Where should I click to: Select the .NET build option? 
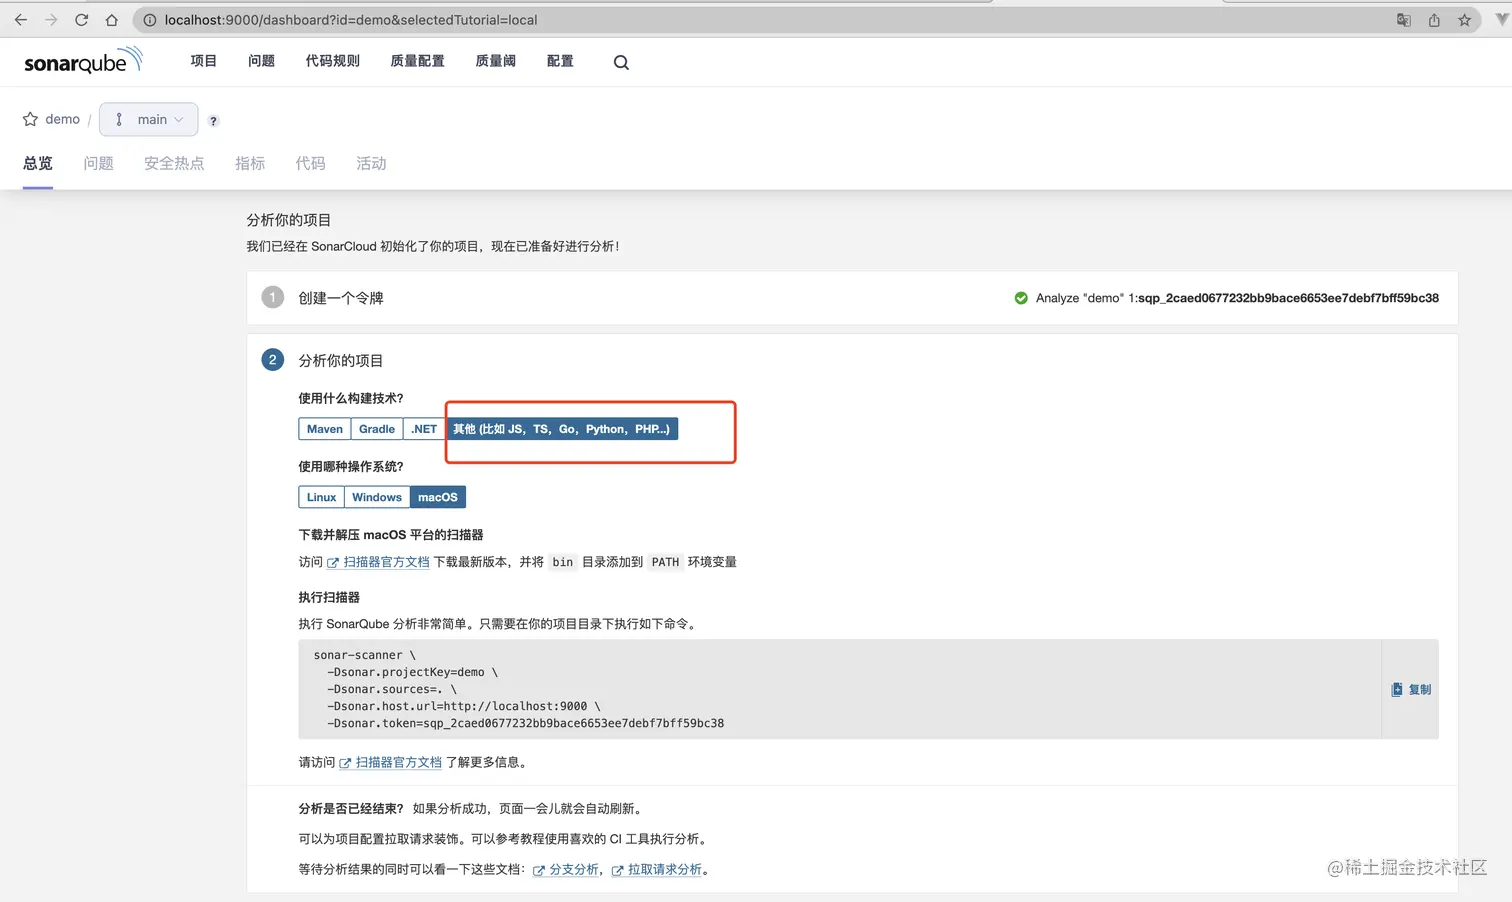(x=424, y=429)
